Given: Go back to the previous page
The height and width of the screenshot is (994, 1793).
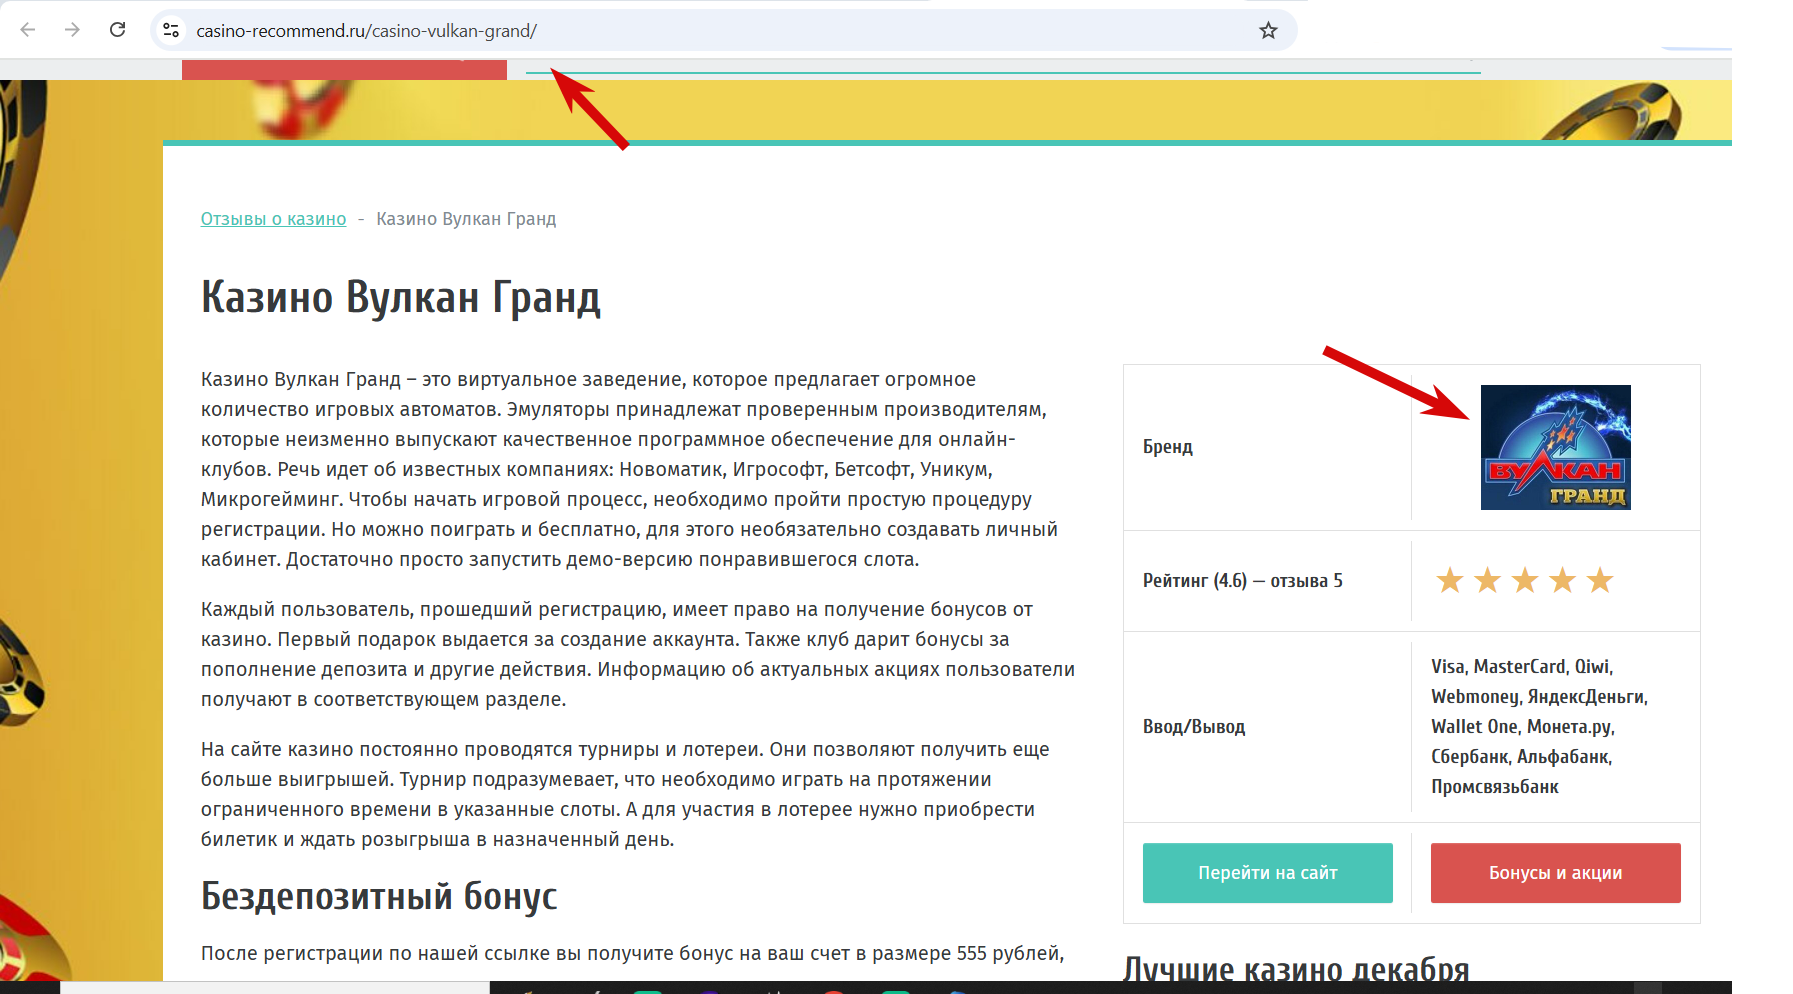Looking at the screenshot, I should (28, 30).
